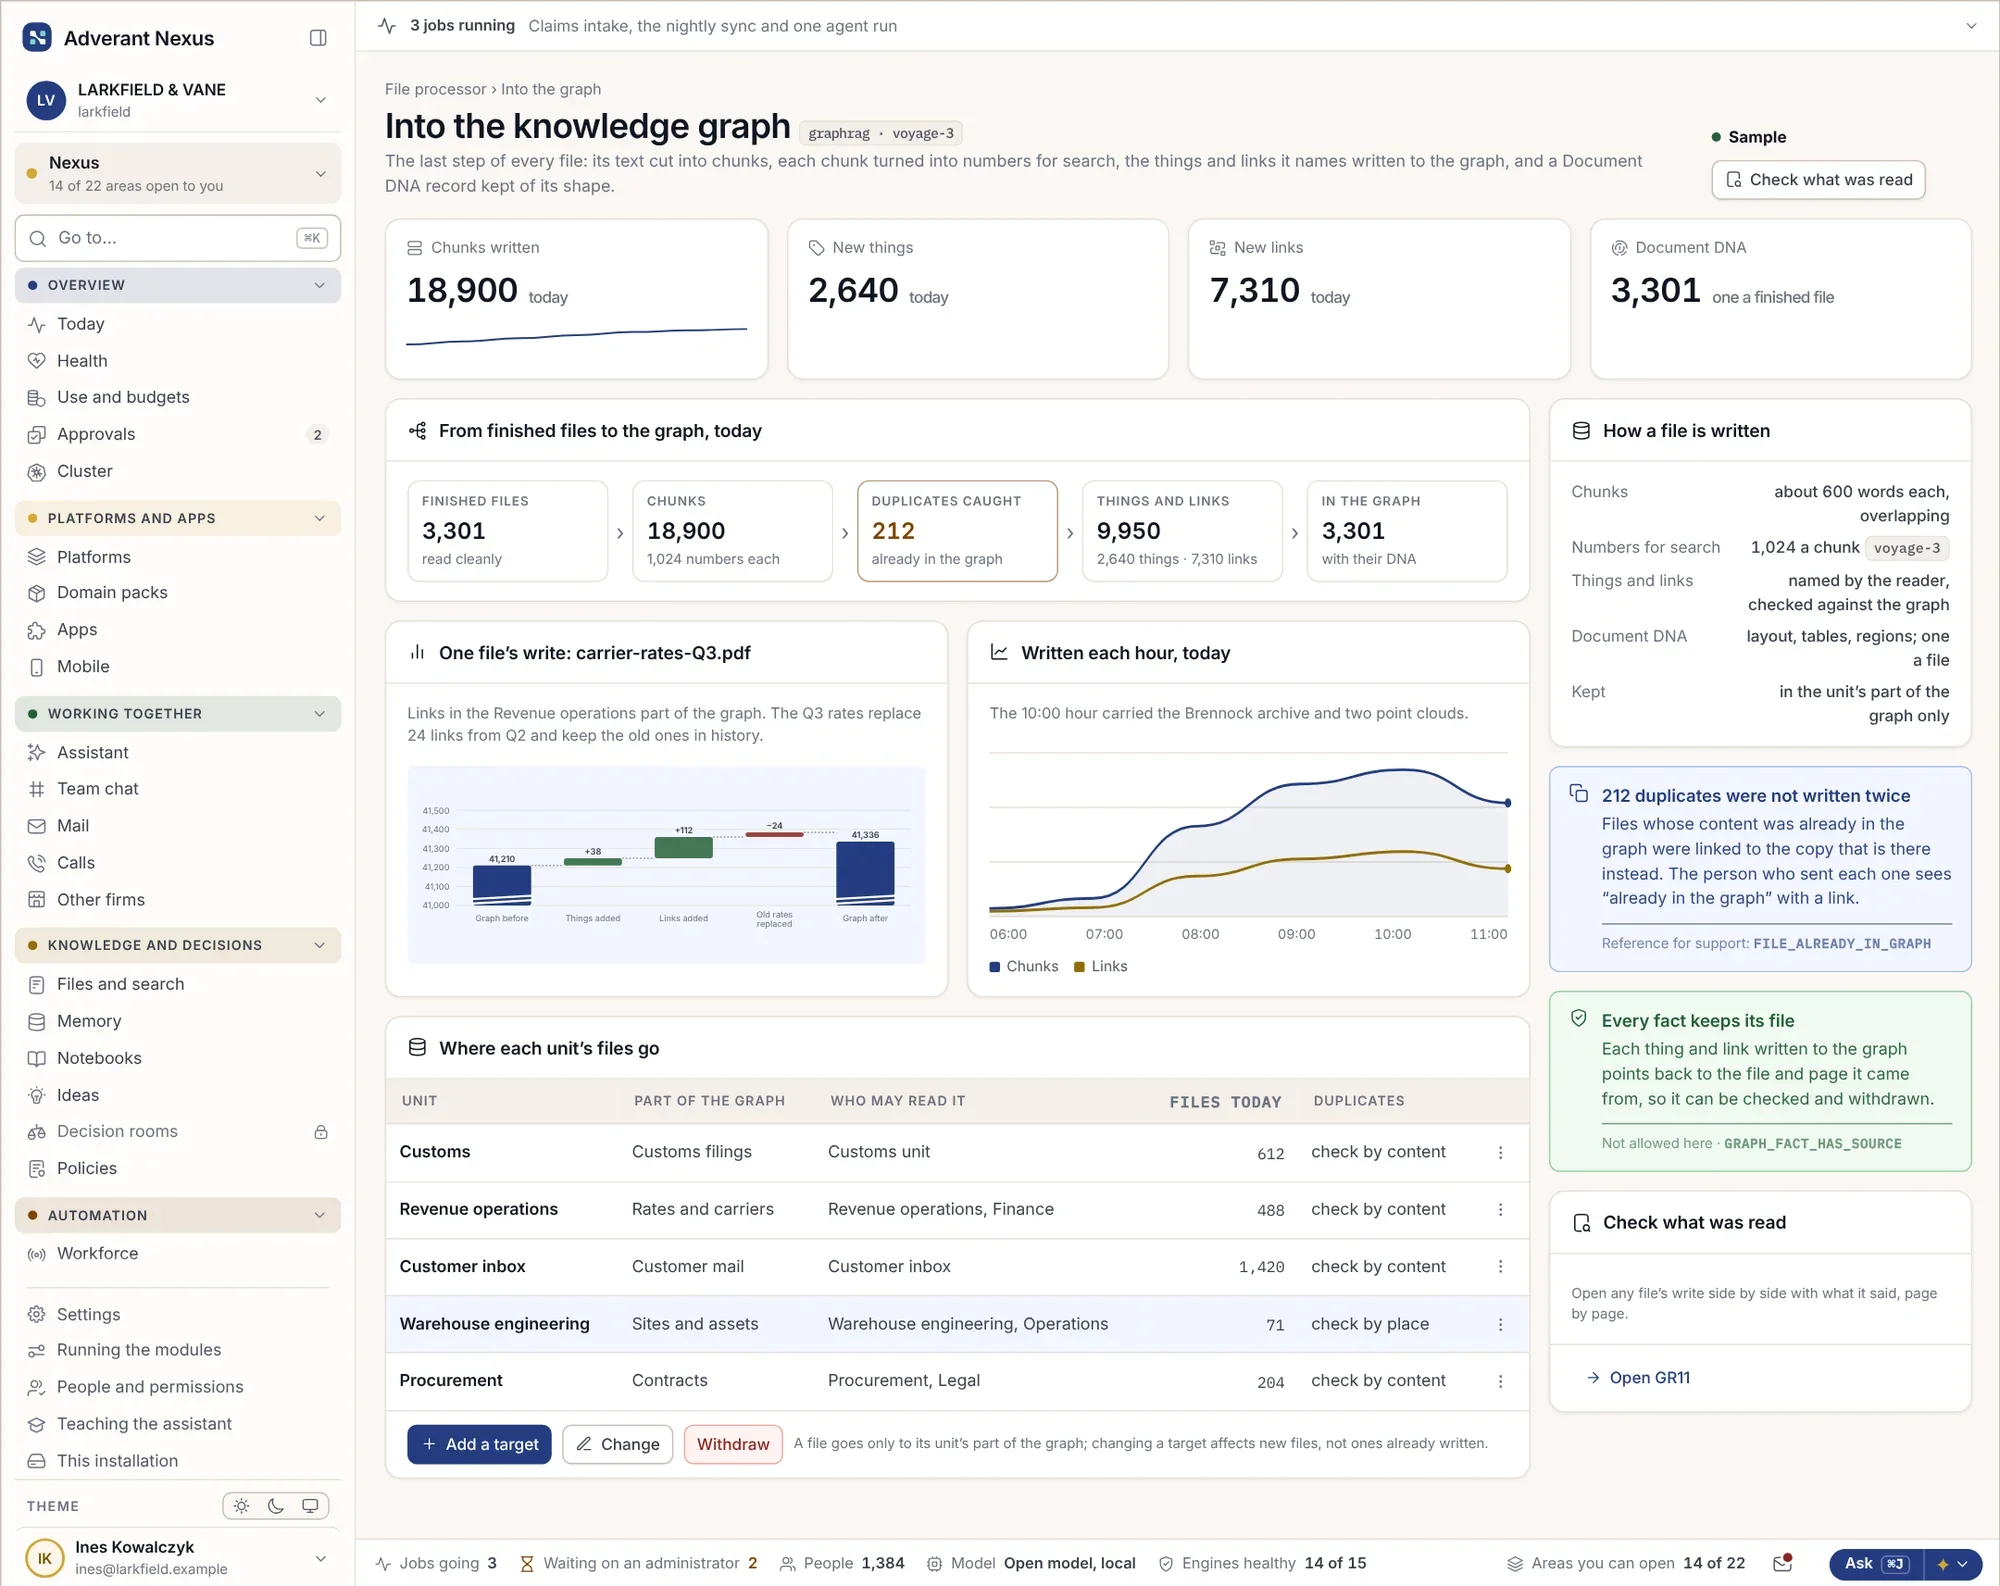Click the Adverant Nexus logo icon
This screenshot has height=1586, width=2000.
click(37, 38)
